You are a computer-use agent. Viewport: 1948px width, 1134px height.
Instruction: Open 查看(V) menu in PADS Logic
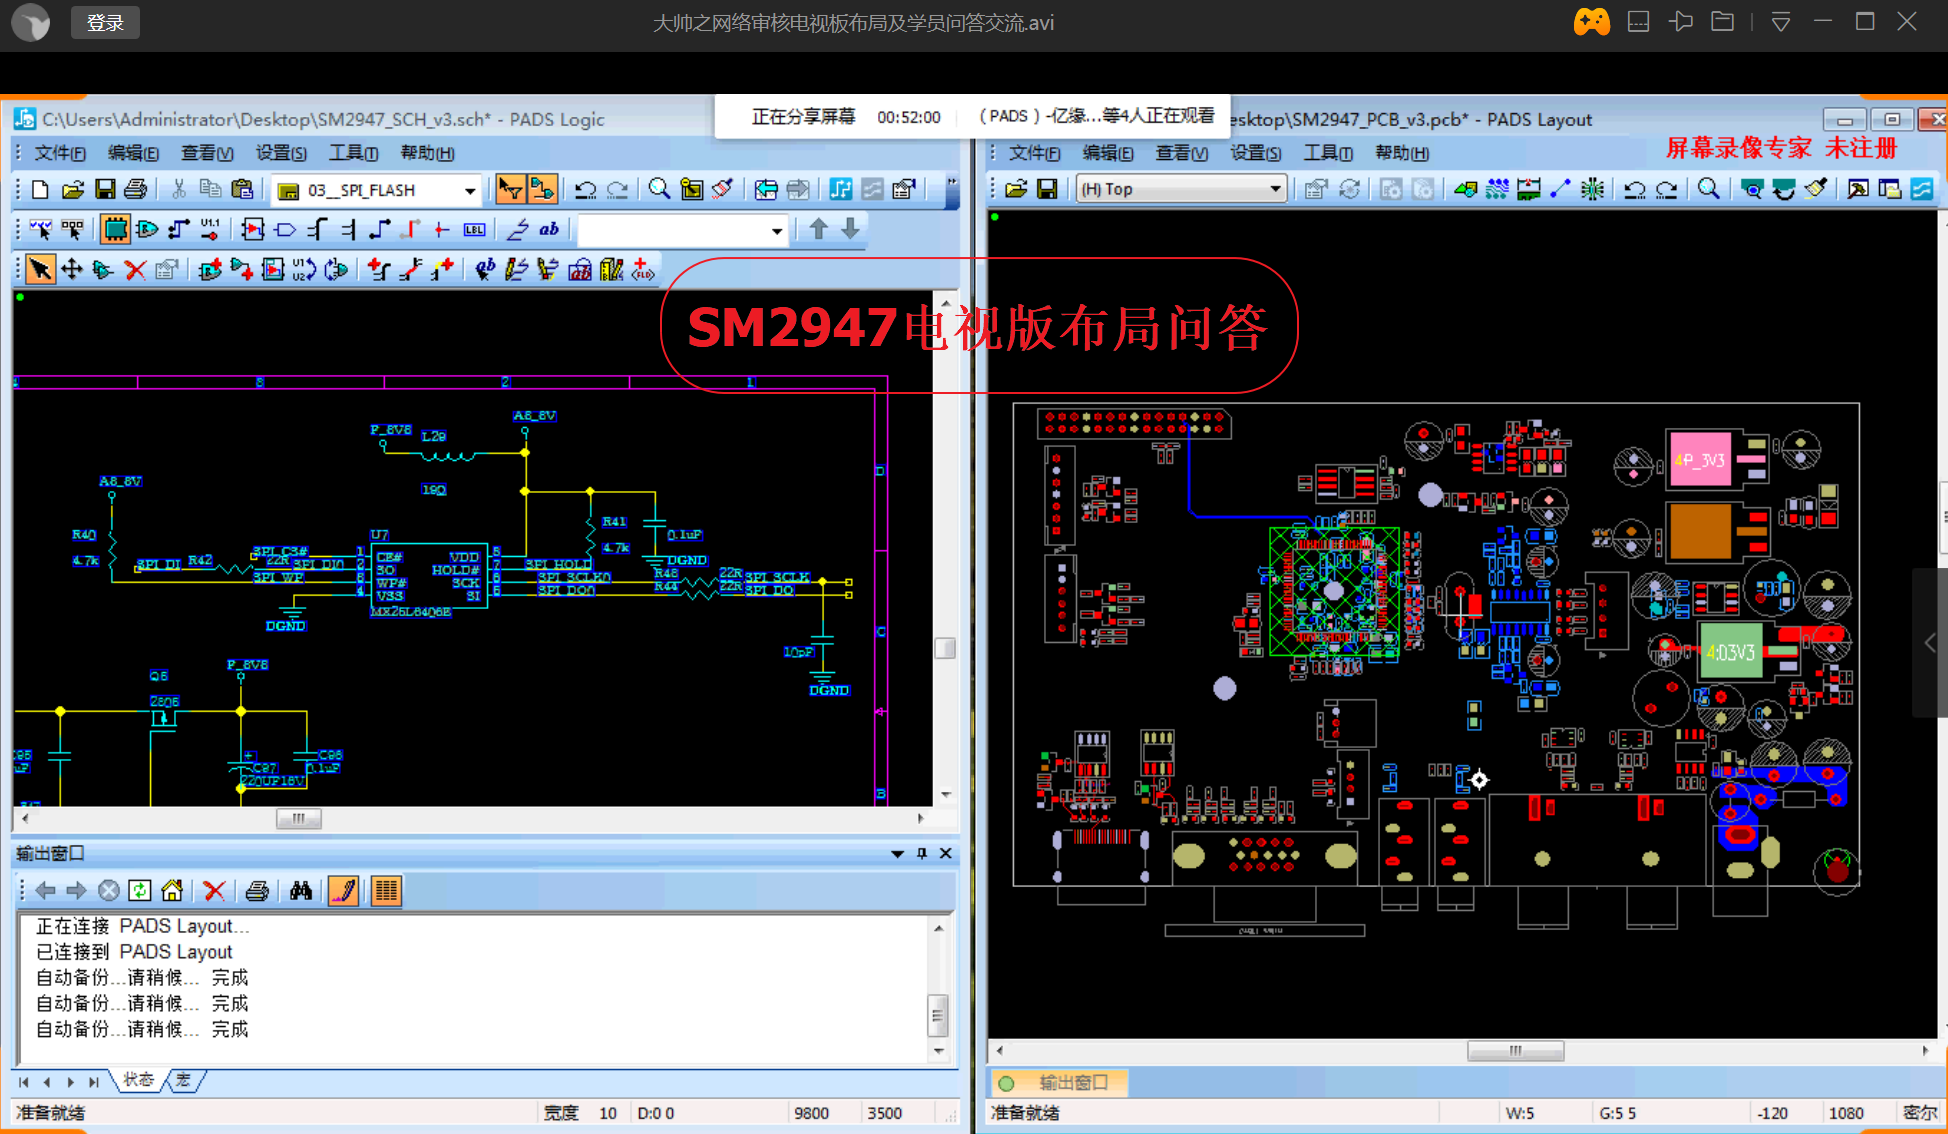(x=207, y=153)
